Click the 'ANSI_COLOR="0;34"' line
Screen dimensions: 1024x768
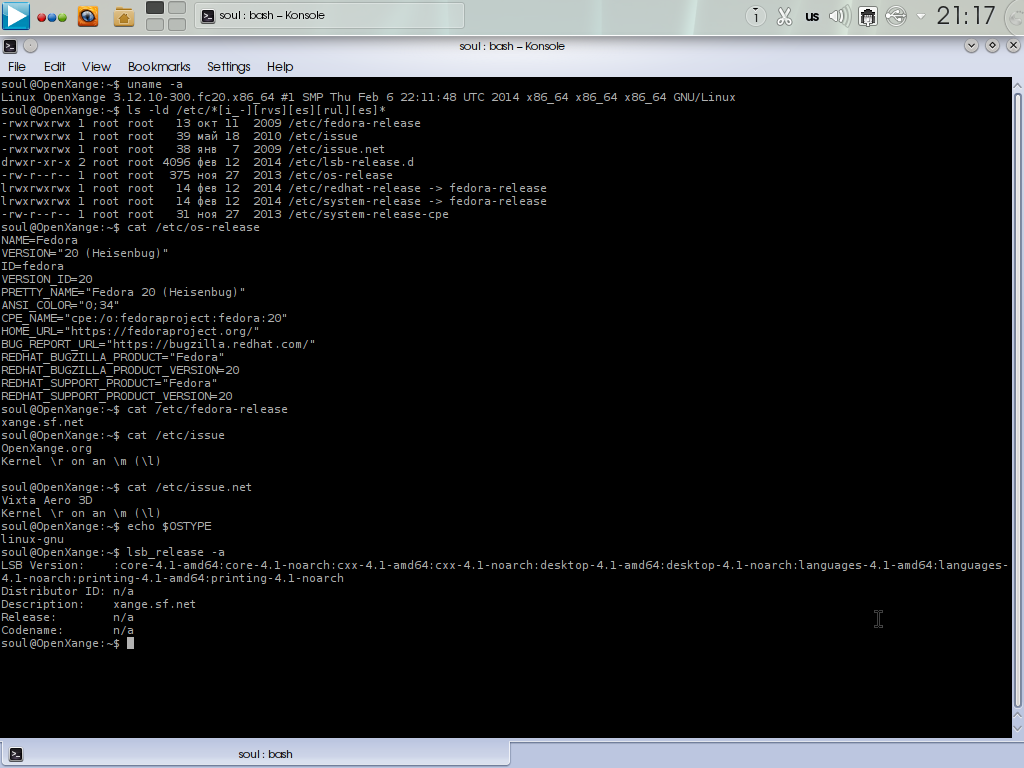click(x=60, y=305)
